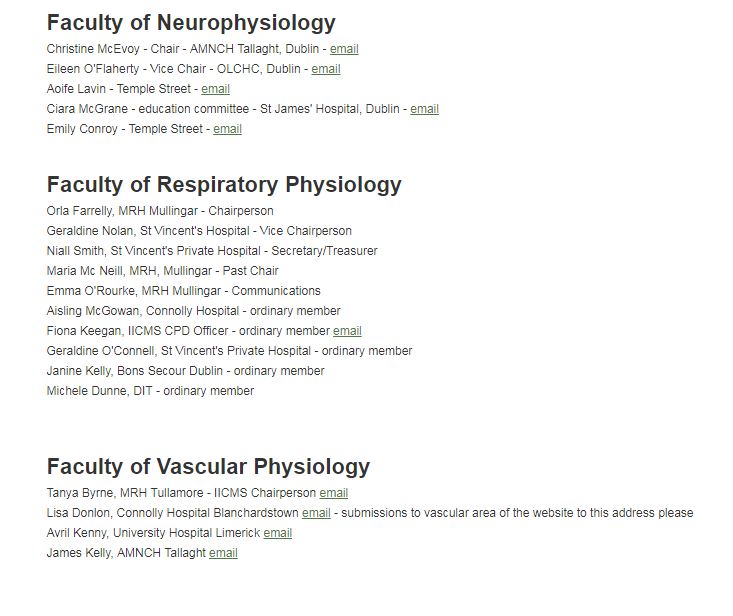This screenshot has height=616, width=733.
Task: Email Avril Kenny at University Hospital Limerick
Action: [278, 533]
